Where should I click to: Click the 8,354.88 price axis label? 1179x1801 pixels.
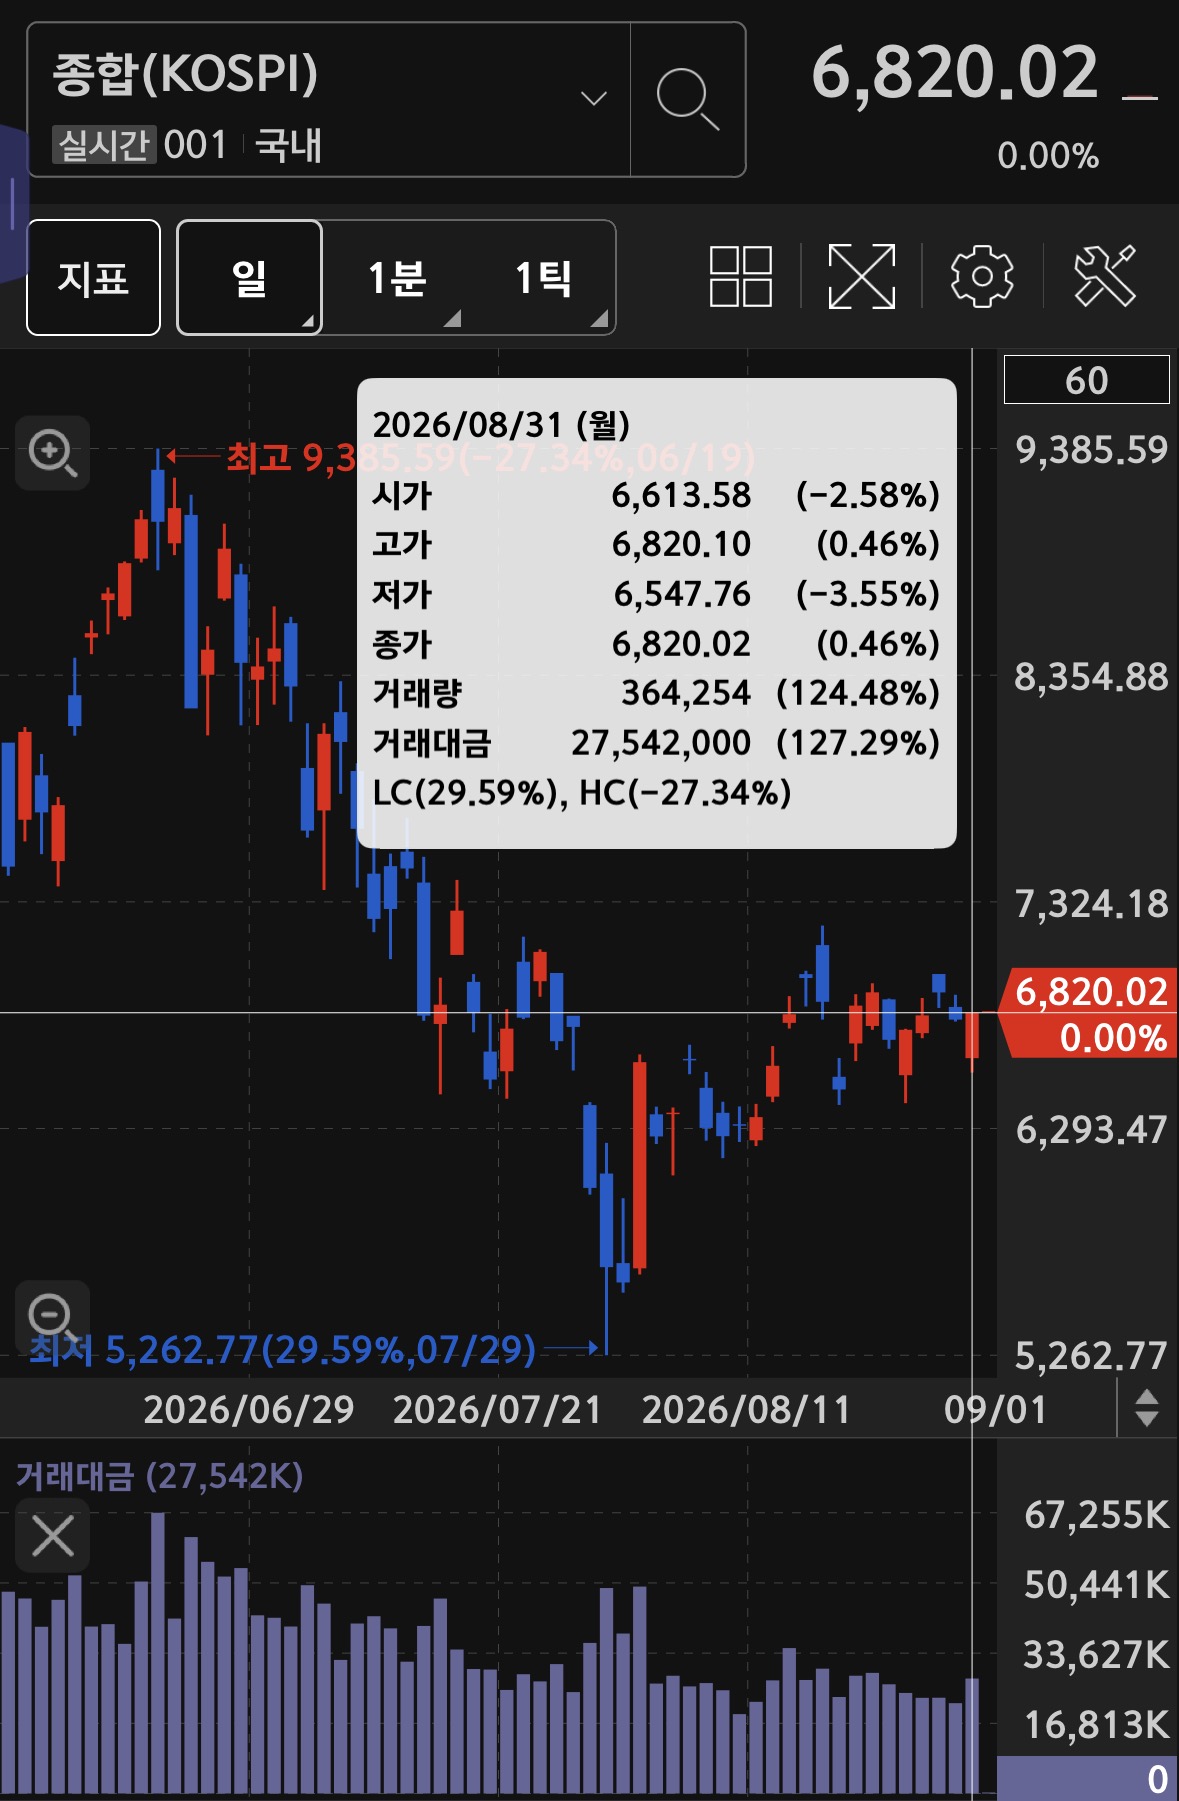point(1091,677)
